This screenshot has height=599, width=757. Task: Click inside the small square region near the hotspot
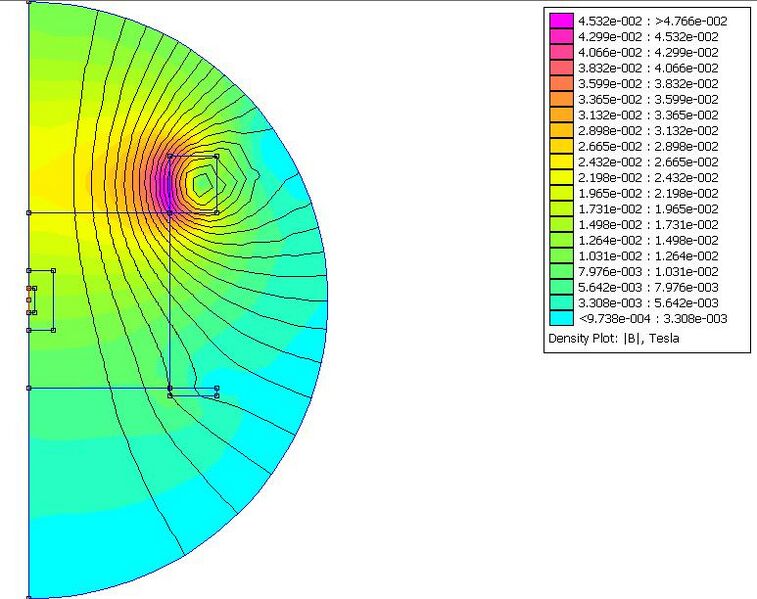click(x=200, y=183)
